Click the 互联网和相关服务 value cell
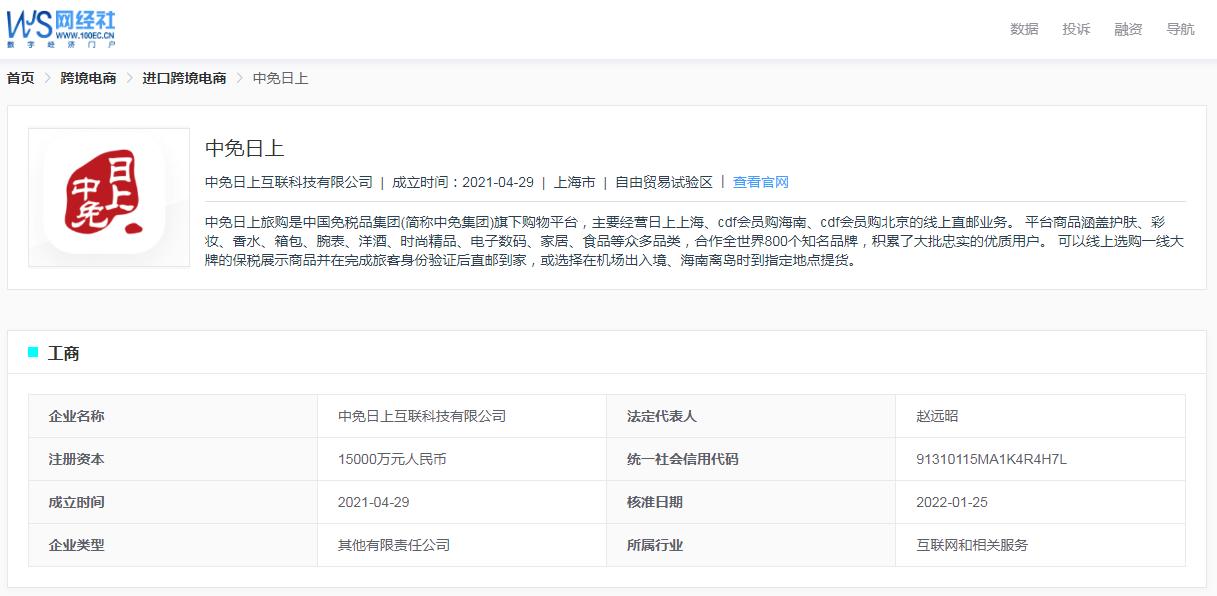The height and width of the screenshot is (596, 1217). click(1040, 545)
